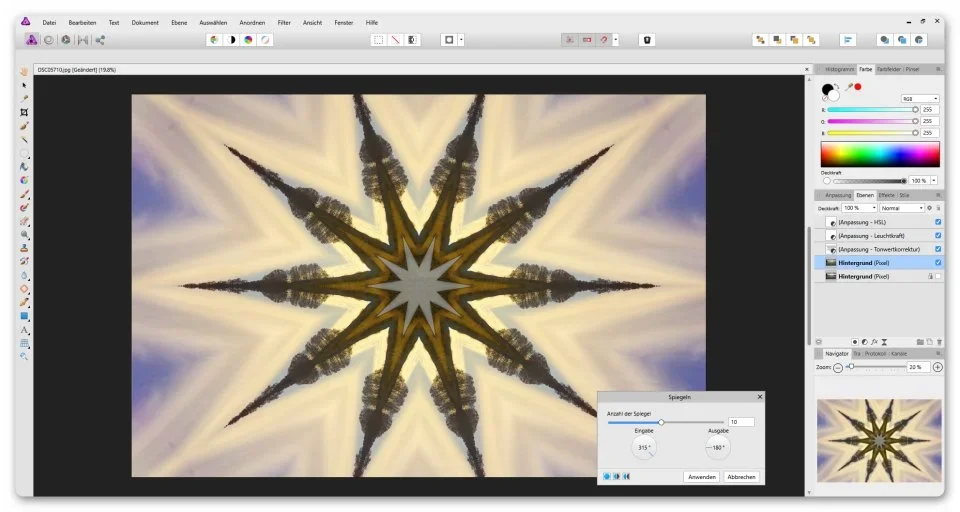Close the Spiegeln dialog
The image size is (960, 512).
tap(760, 397)
